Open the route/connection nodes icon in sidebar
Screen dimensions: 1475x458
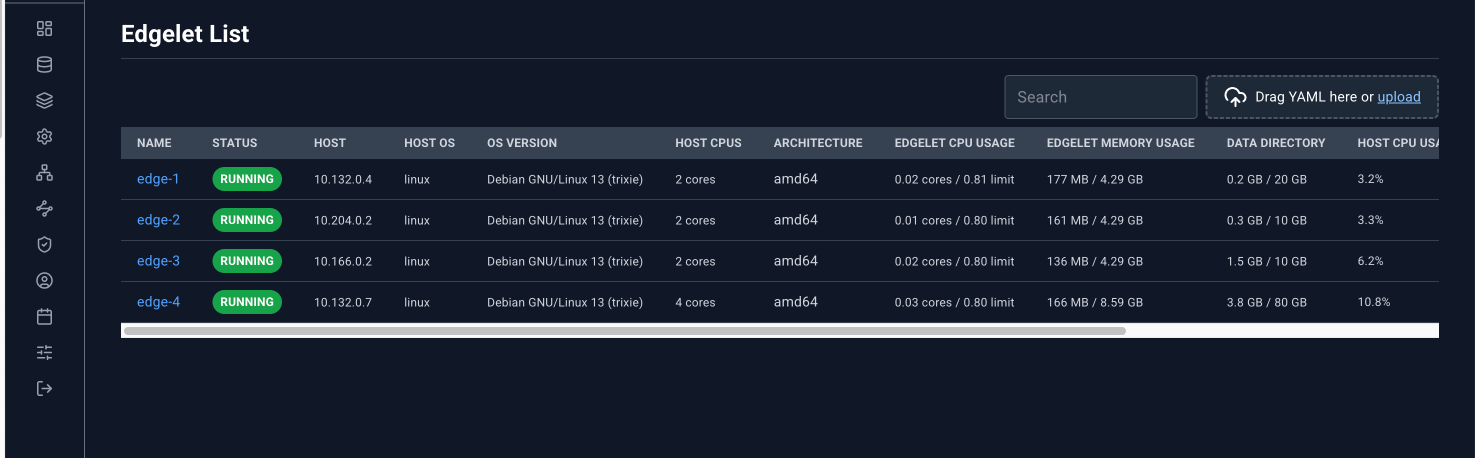click(x=44, y=208)
